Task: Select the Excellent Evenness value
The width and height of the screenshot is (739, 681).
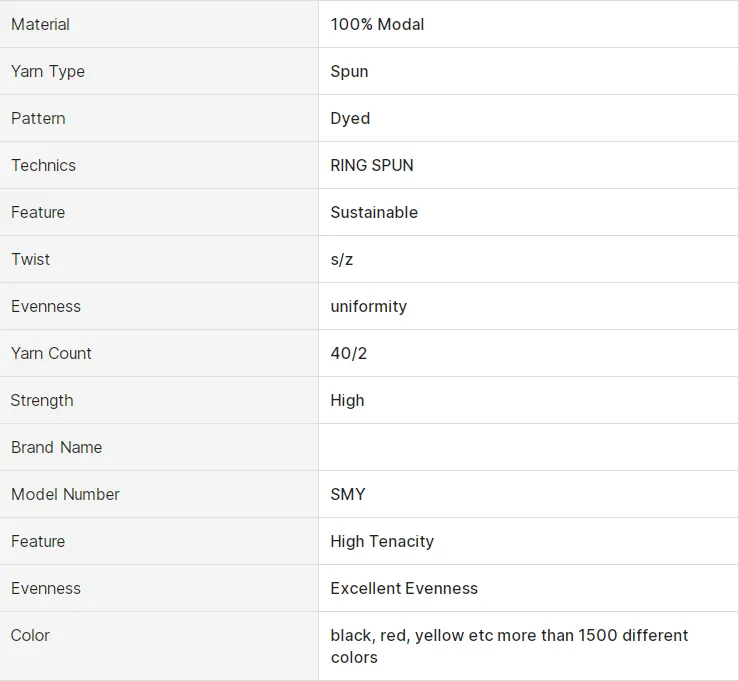Action: (404, 588)
